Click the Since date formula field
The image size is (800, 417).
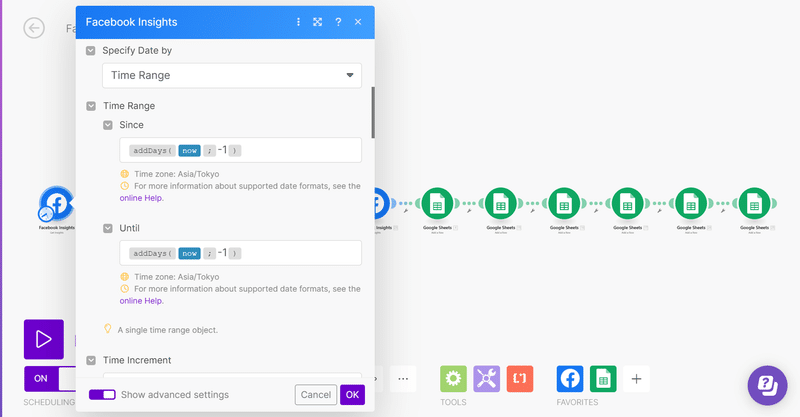pos(240,150)
